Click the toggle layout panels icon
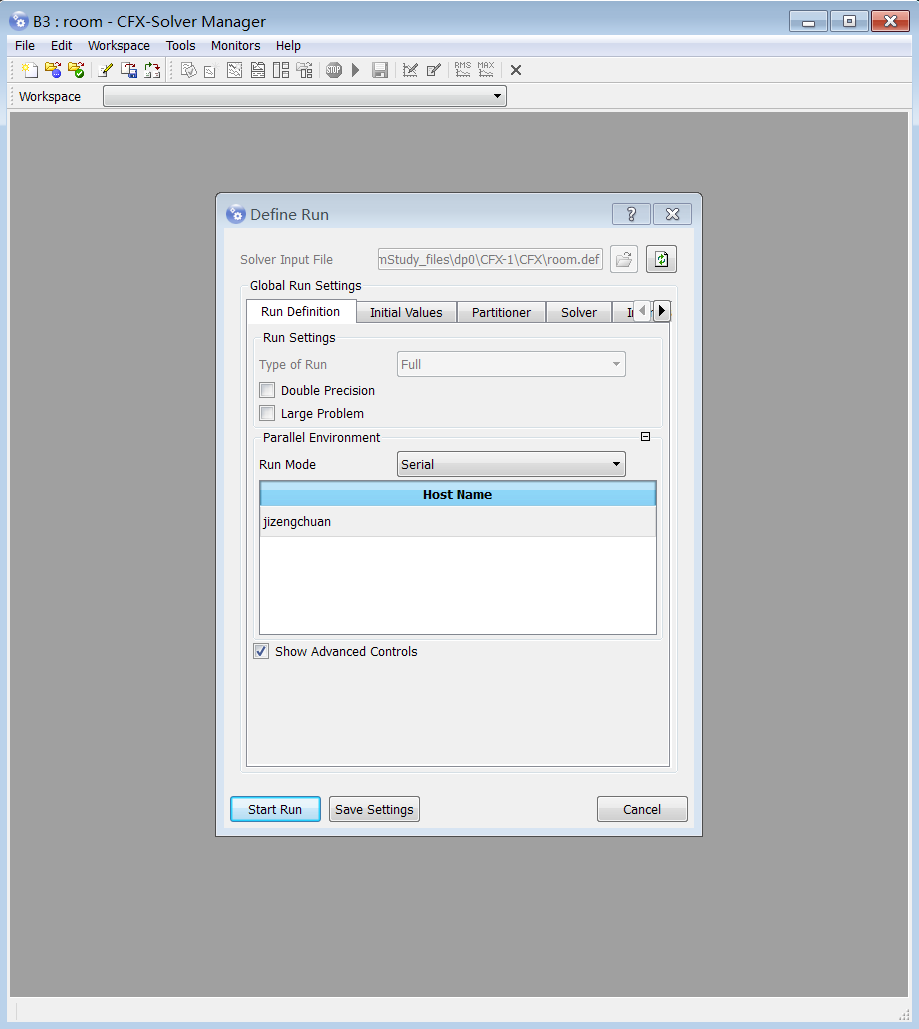Screen dimensions: 919x1029 pos(281,70)
